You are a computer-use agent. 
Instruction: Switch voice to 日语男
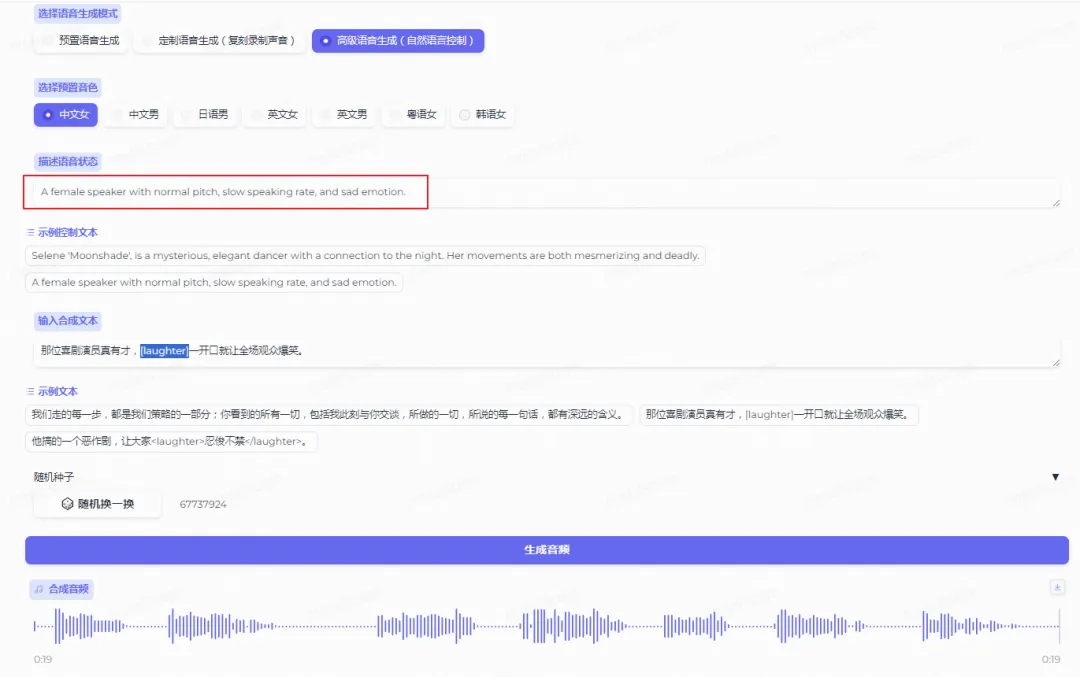pos(205,114)
